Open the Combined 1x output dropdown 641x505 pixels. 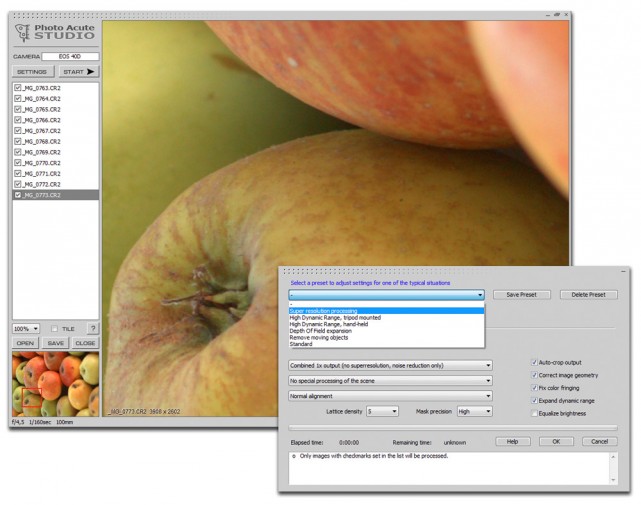[390, 365]
